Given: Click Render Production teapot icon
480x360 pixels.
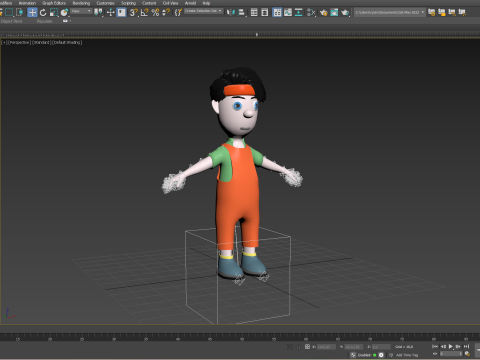Looking at the screenshot, I should 345,12.
